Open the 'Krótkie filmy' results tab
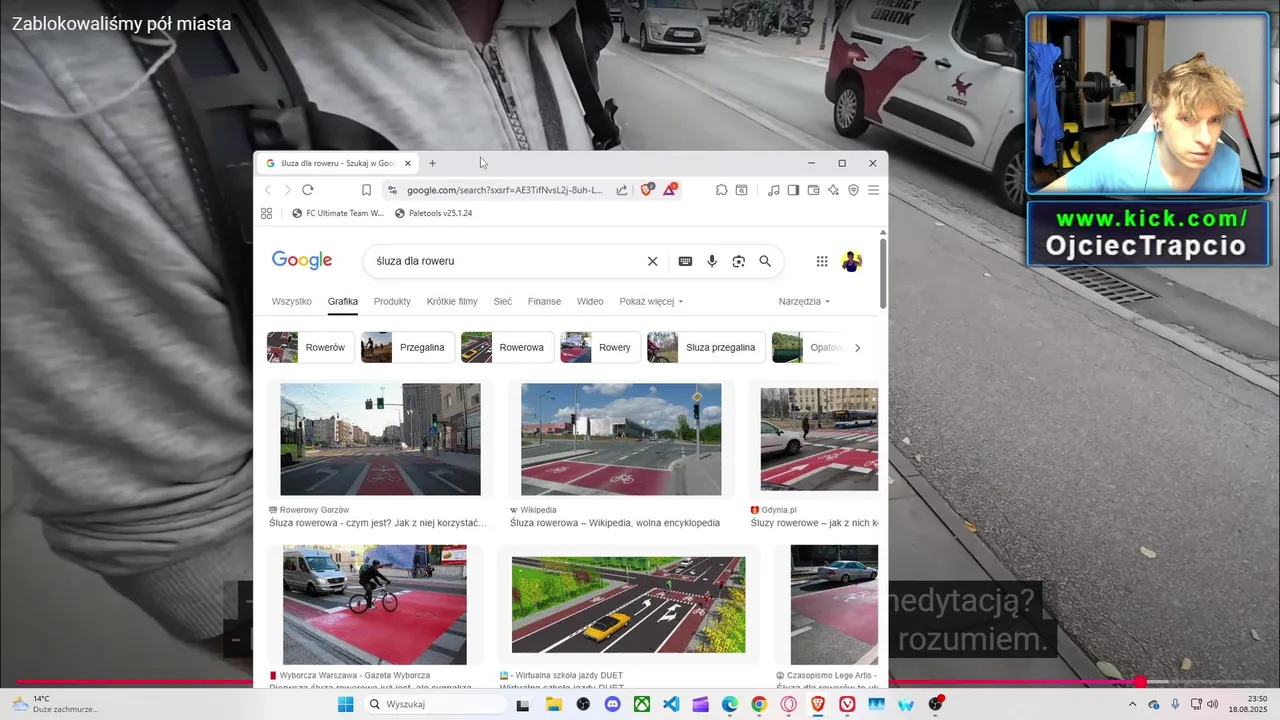The width and height of the screenshot is (1280, 720). click(452, 301)
